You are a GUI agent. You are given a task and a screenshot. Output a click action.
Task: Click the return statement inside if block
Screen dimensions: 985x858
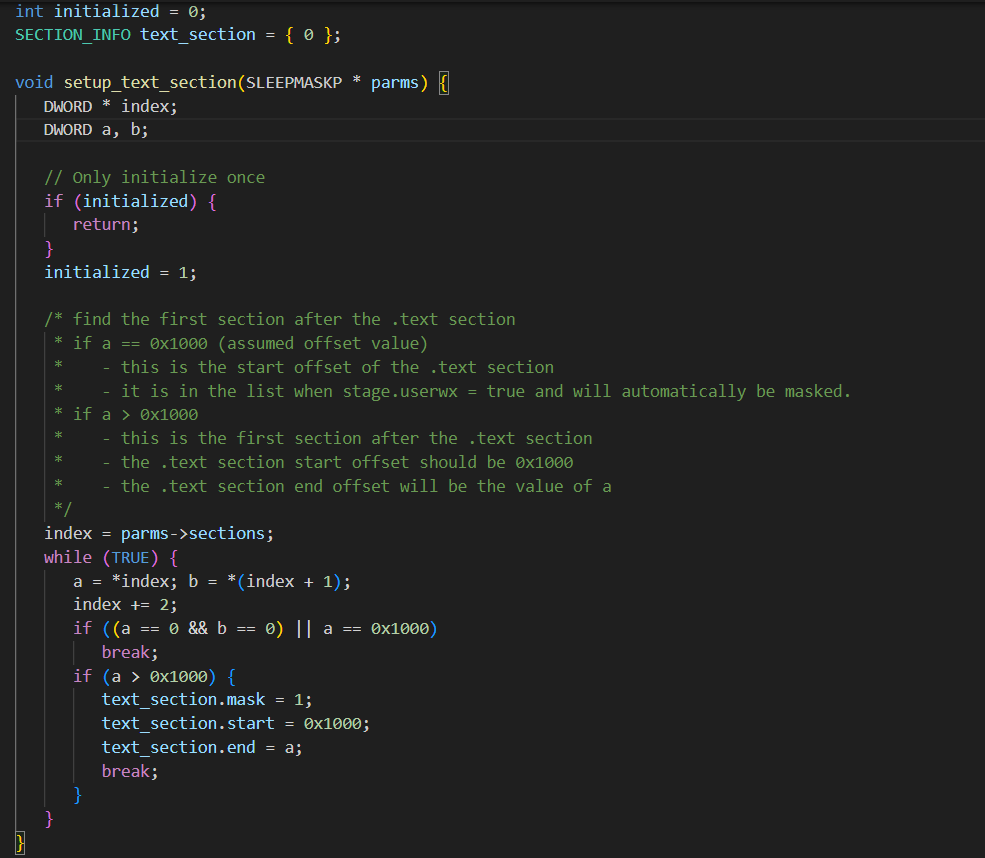click(x=106, y=225)
